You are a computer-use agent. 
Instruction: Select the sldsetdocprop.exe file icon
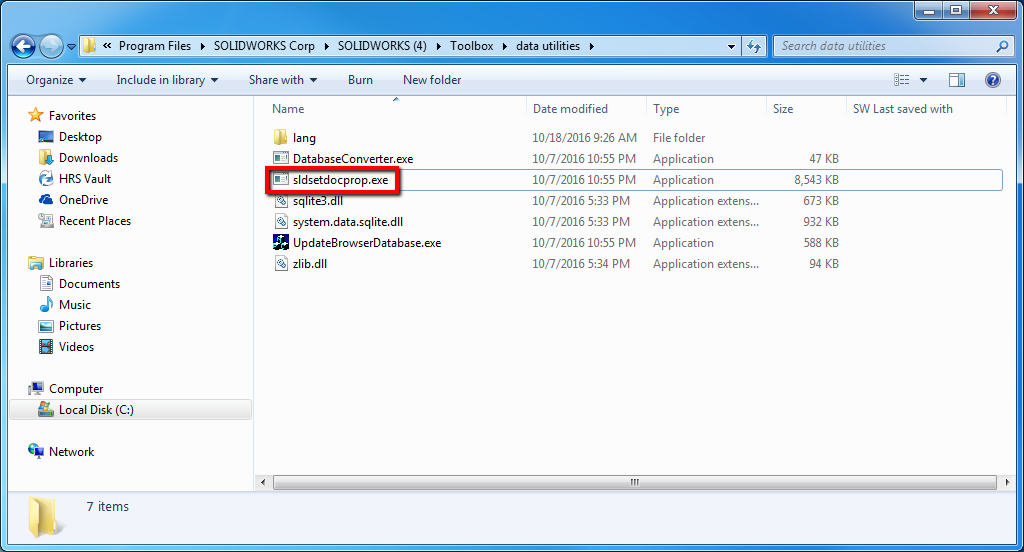pyautogui.click(x=281, y=179)
